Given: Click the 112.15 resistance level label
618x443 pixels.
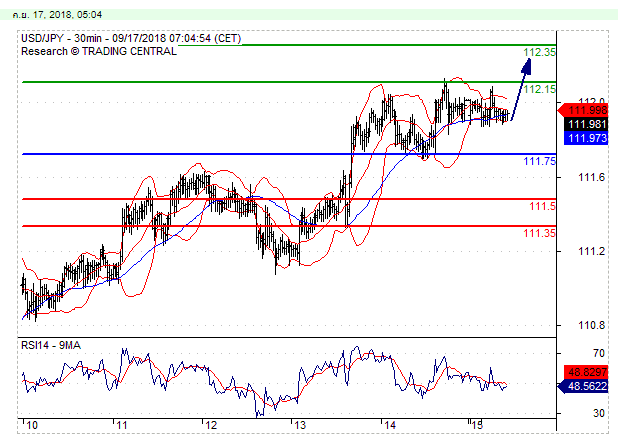Looking at the screenshot, I should (x=539, y=89).
